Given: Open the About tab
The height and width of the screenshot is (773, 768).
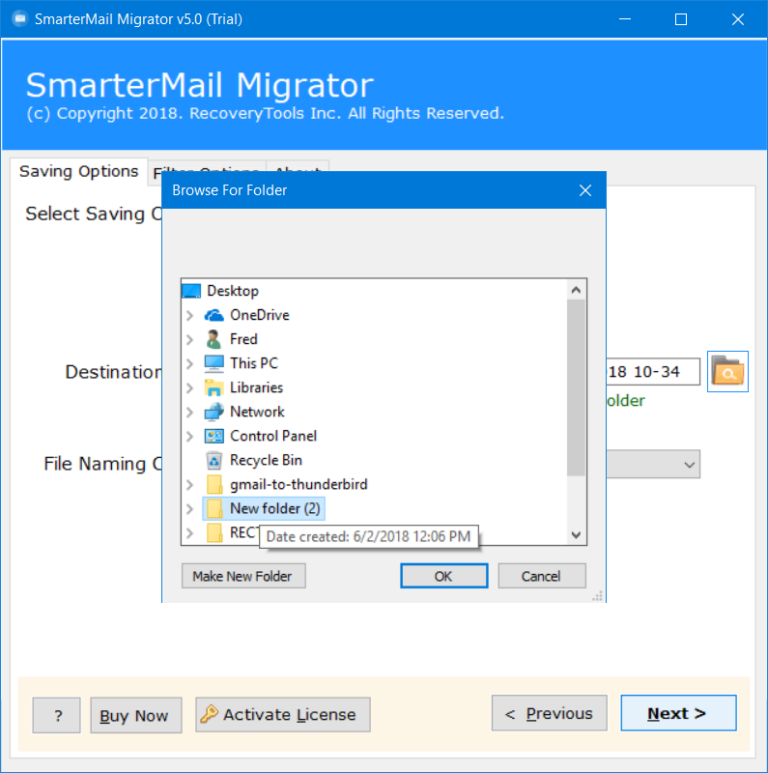Looking at the screenshot, I should tap(298, 166).
